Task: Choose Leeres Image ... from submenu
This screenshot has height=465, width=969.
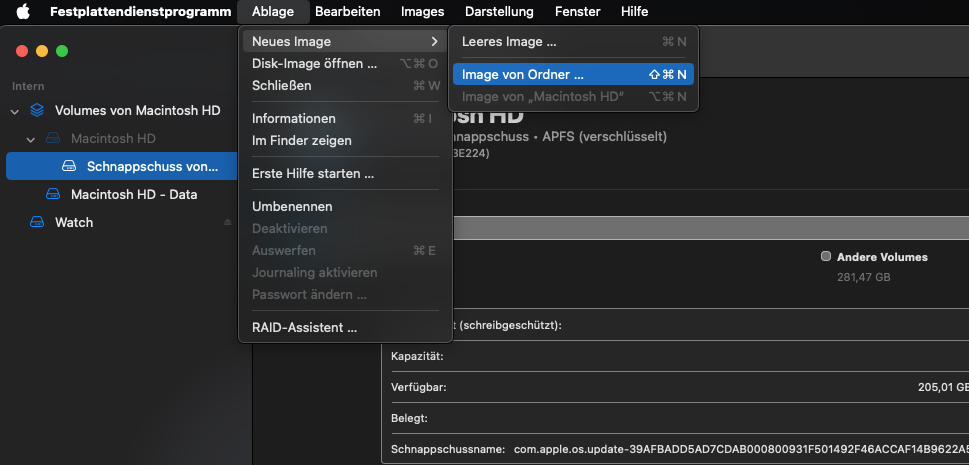Action: point(573,42)
